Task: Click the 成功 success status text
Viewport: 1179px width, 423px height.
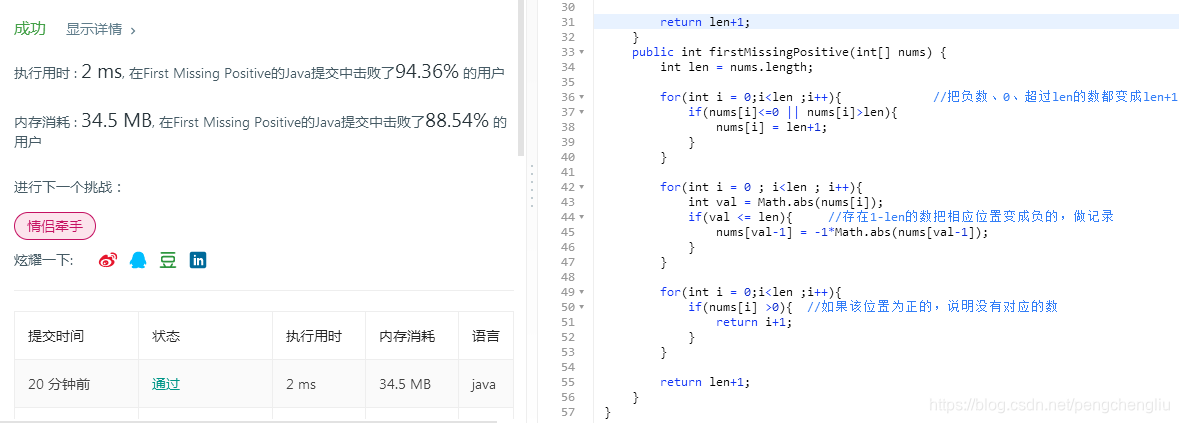Action: 30,29
